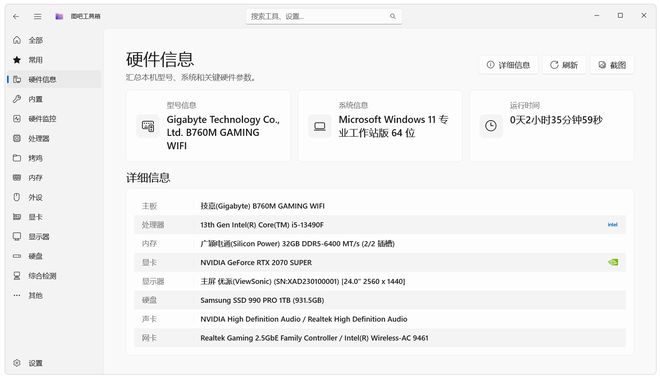Click Silicon Power 32GB DDR5-6400 memory row

380,243
